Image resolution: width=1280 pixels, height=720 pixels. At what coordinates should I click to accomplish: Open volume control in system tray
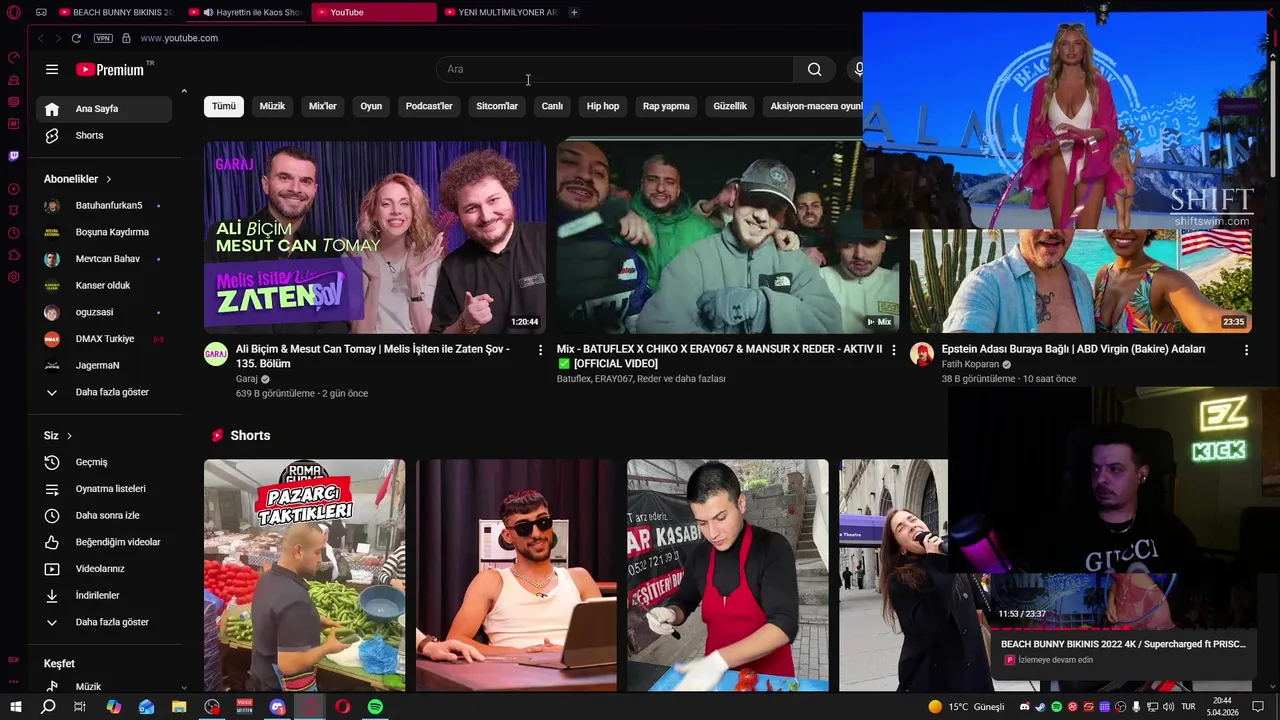coord(1169,707)
